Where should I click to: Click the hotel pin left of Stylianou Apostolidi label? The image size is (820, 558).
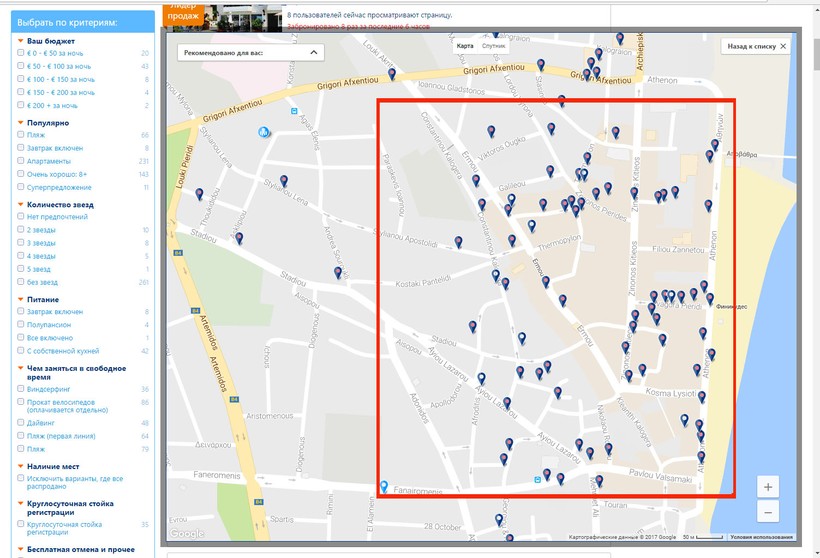point(458,241)
